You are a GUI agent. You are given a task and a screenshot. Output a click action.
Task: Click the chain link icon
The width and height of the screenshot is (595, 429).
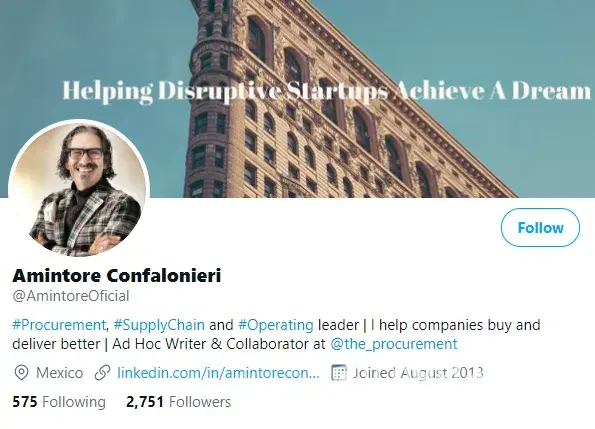(102, 373)
